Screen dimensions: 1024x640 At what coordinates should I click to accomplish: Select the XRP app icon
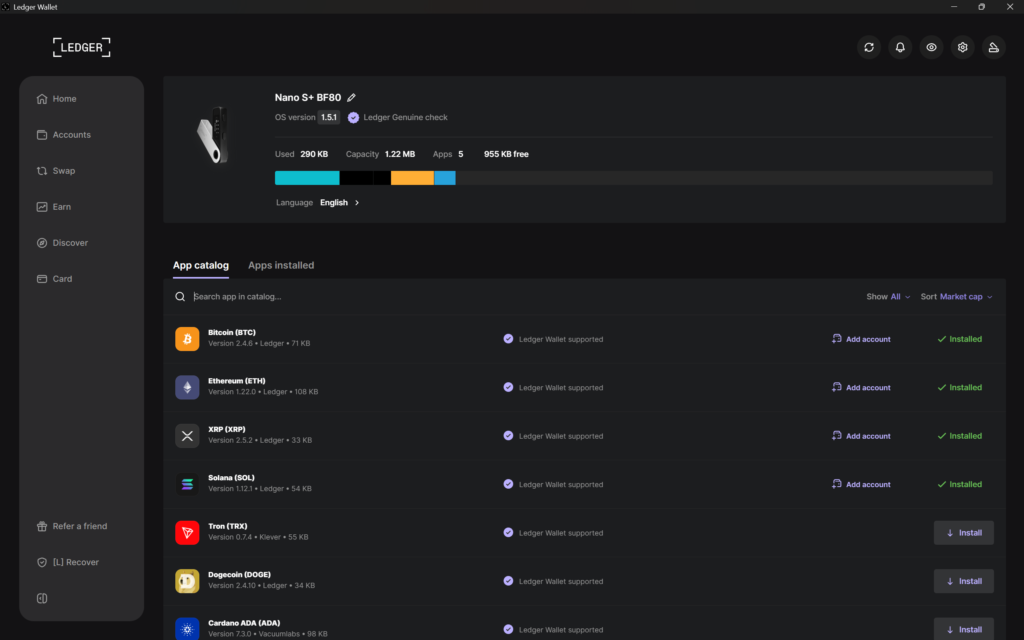(187, 436)
